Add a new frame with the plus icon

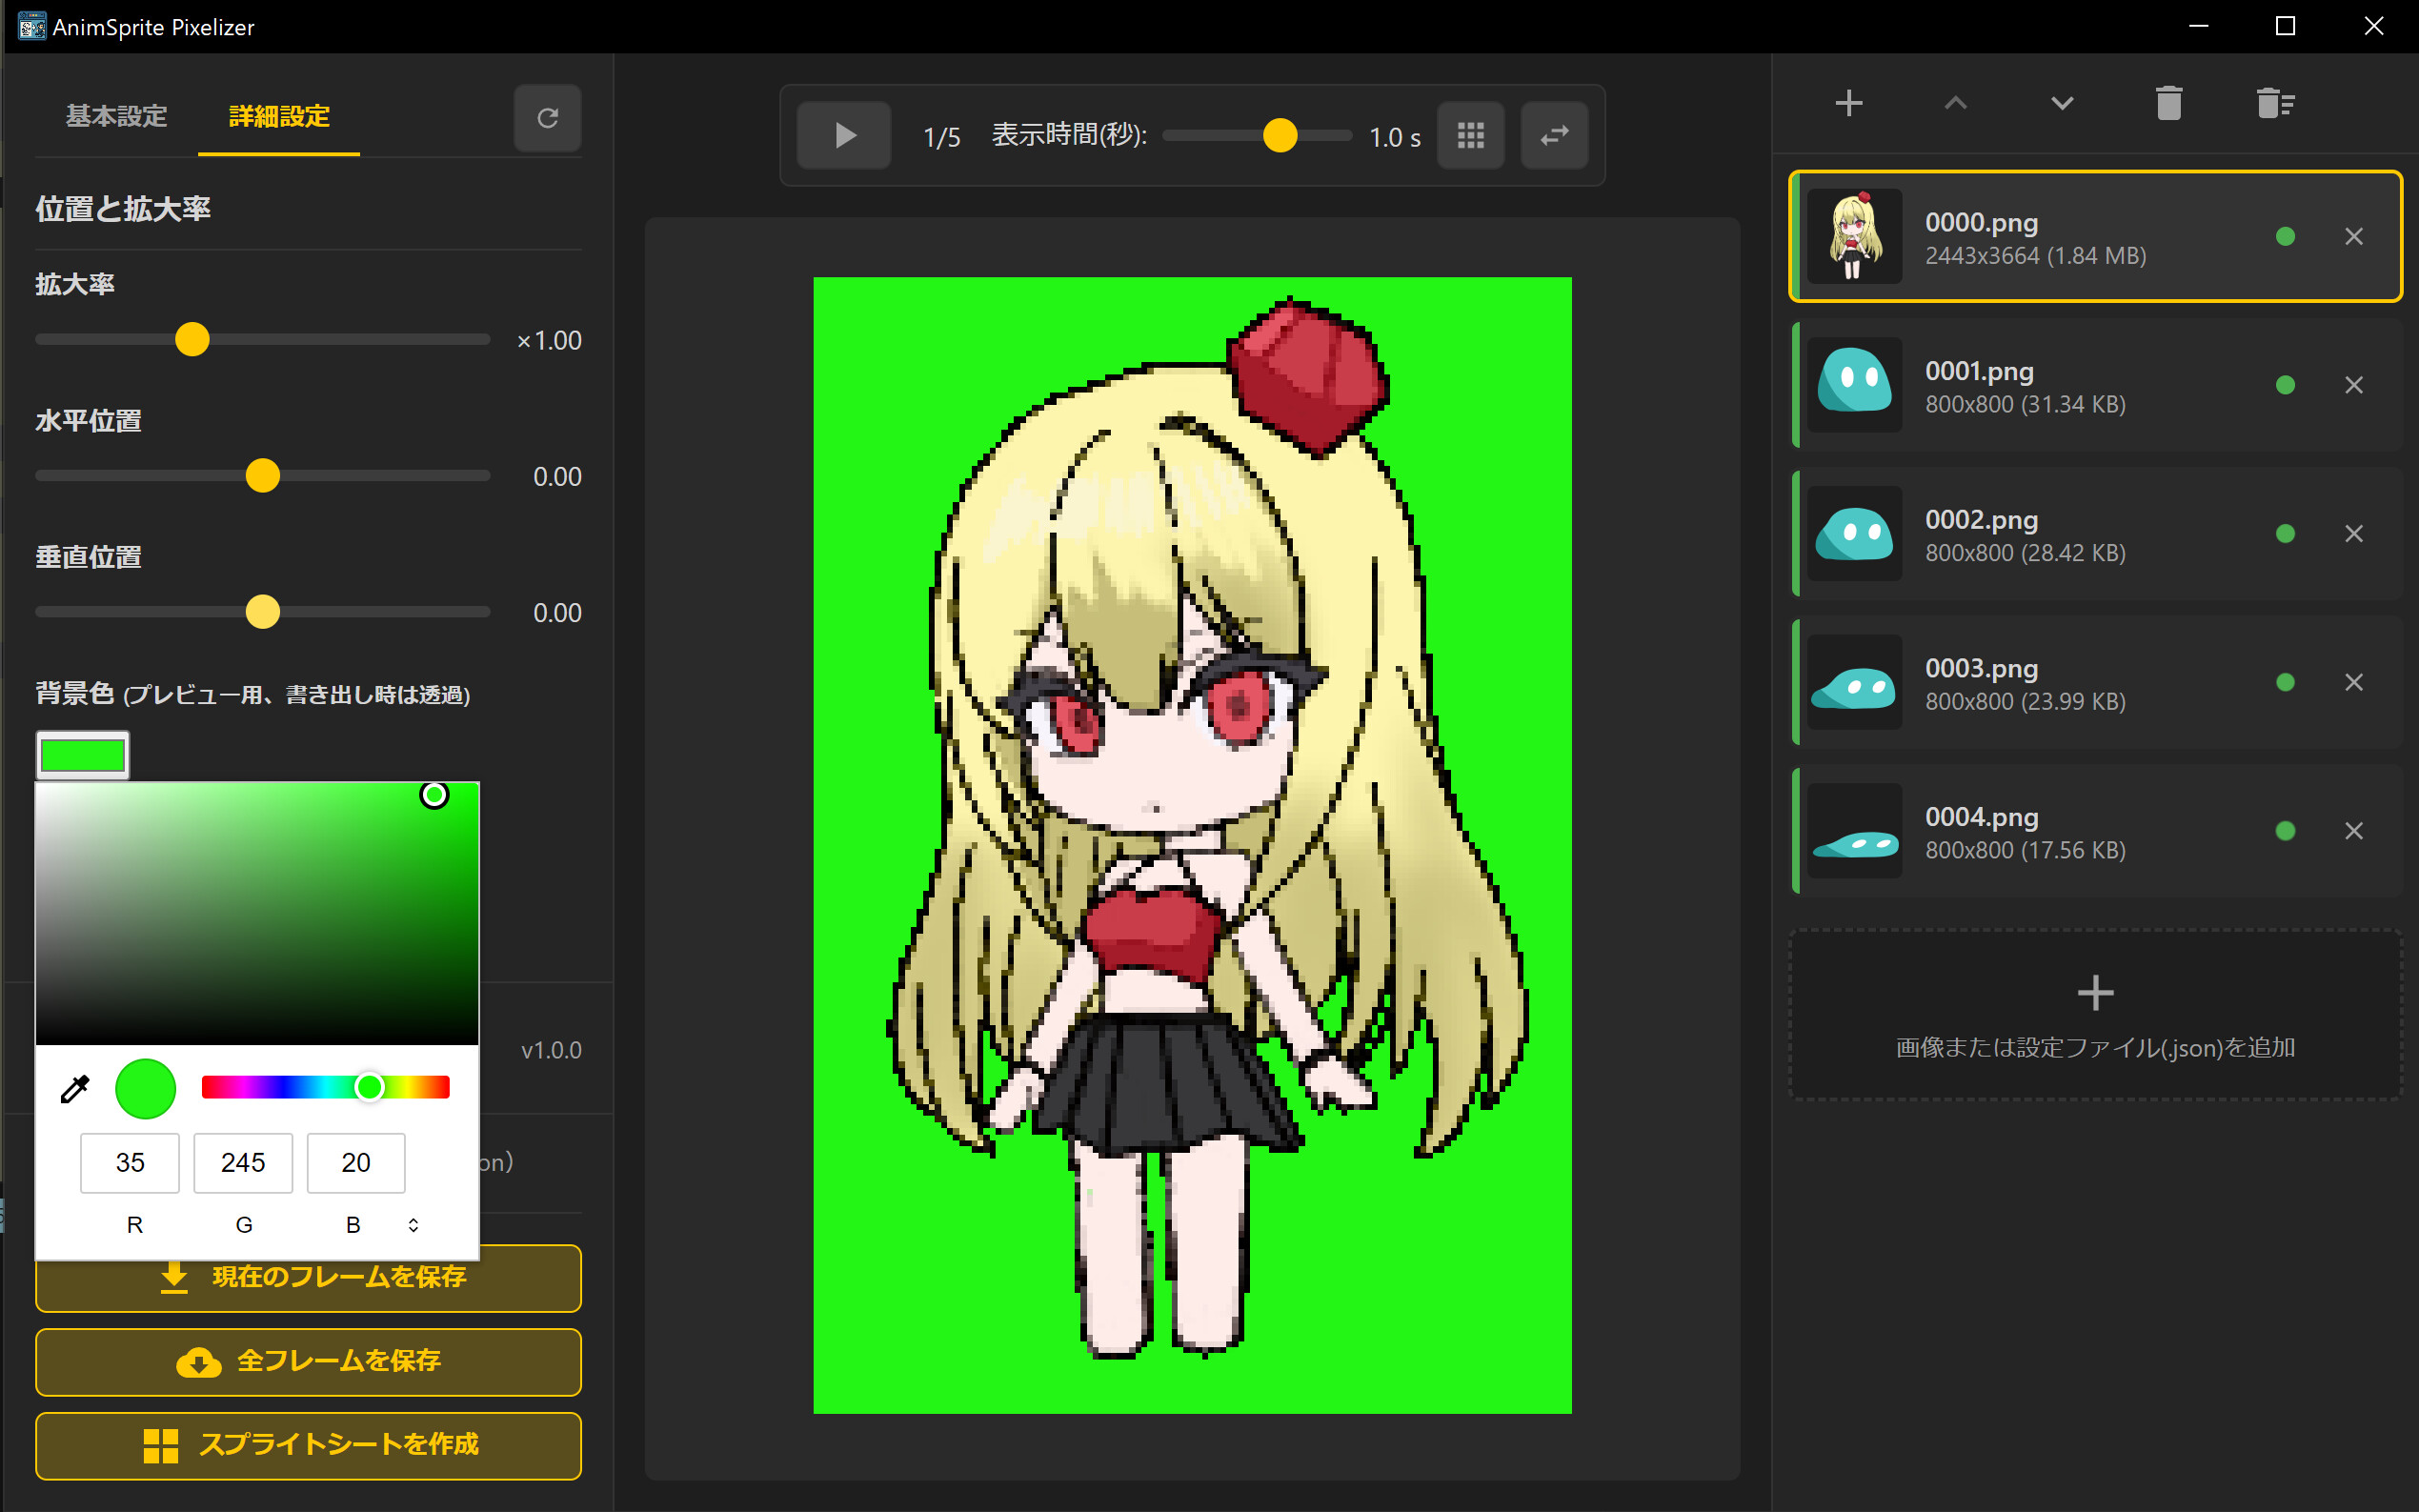tap(1848, 102)
